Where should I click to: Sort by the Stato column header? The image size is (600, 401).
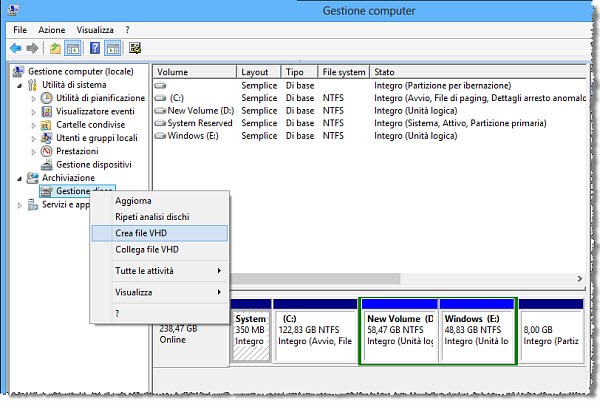pyautogui.click(x=478, y=72)
